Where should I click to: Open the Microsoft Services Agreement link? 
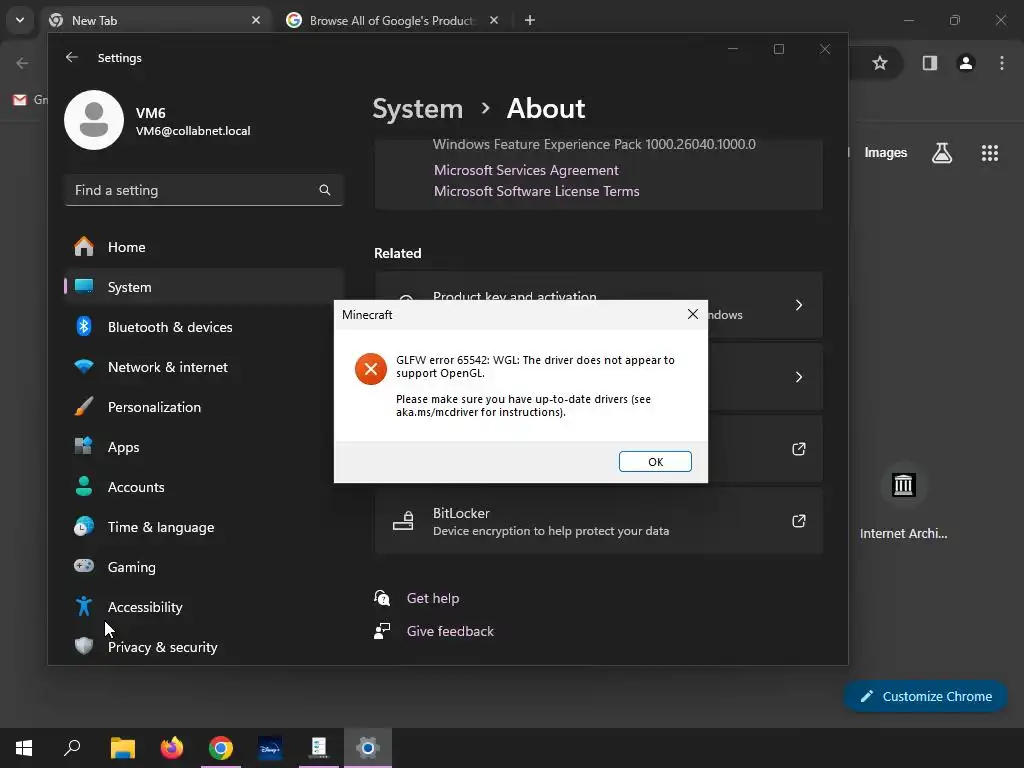526,170
